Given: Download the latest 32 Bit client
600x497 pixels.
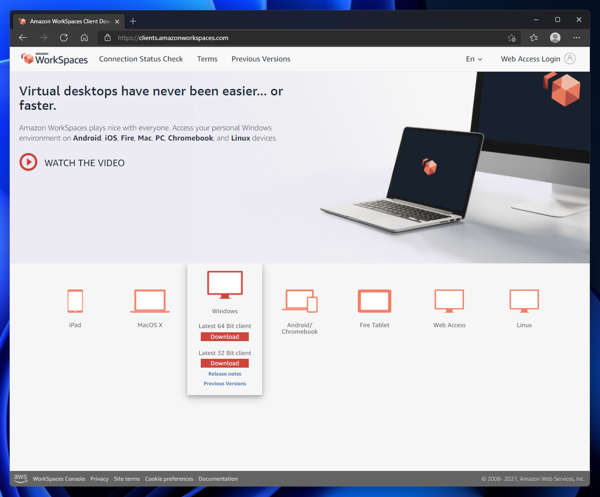Looking at the screenshot, I should point(225,363).
